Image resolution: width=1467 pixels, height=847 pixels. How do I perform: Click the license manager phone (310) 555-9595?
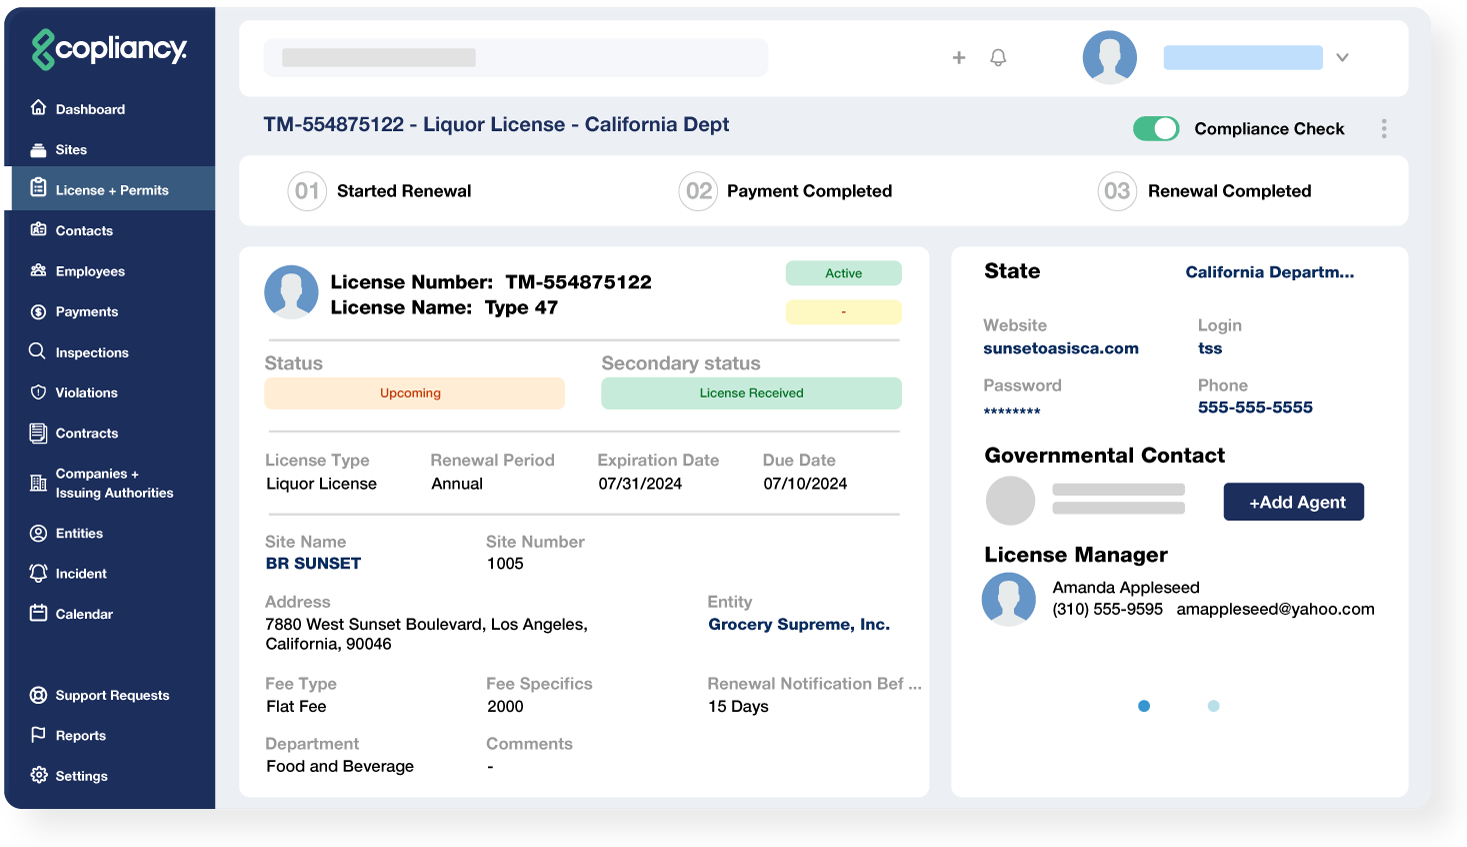[1107, 609]
